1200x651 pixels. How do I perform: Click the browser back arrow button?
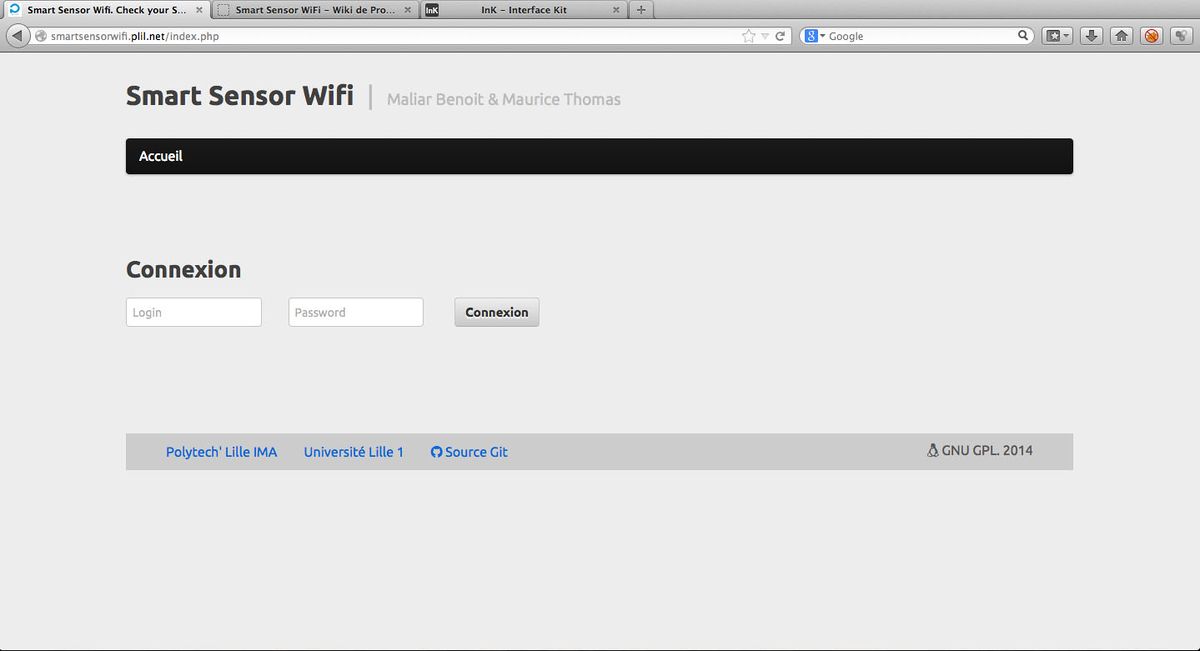pos(17,36)
